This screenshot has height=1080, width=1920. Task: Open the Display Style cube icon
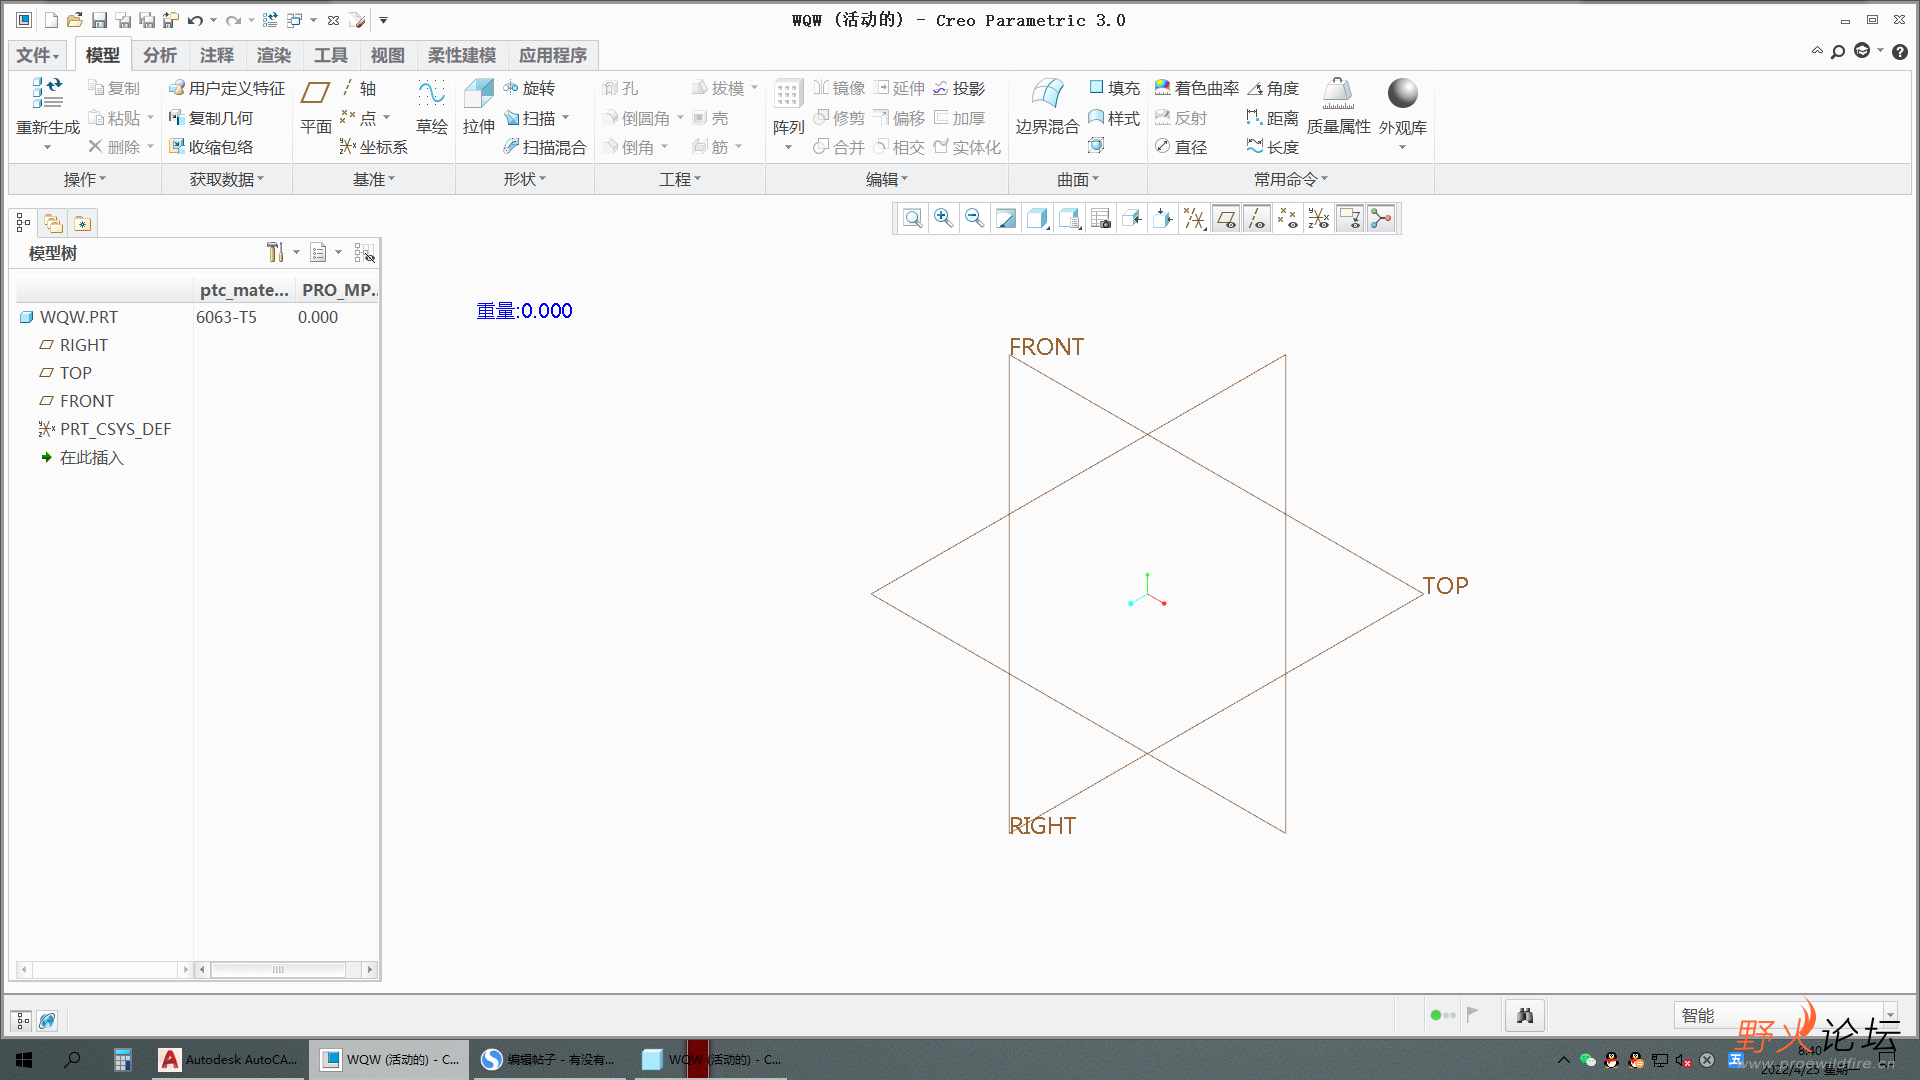[1038, 219]
